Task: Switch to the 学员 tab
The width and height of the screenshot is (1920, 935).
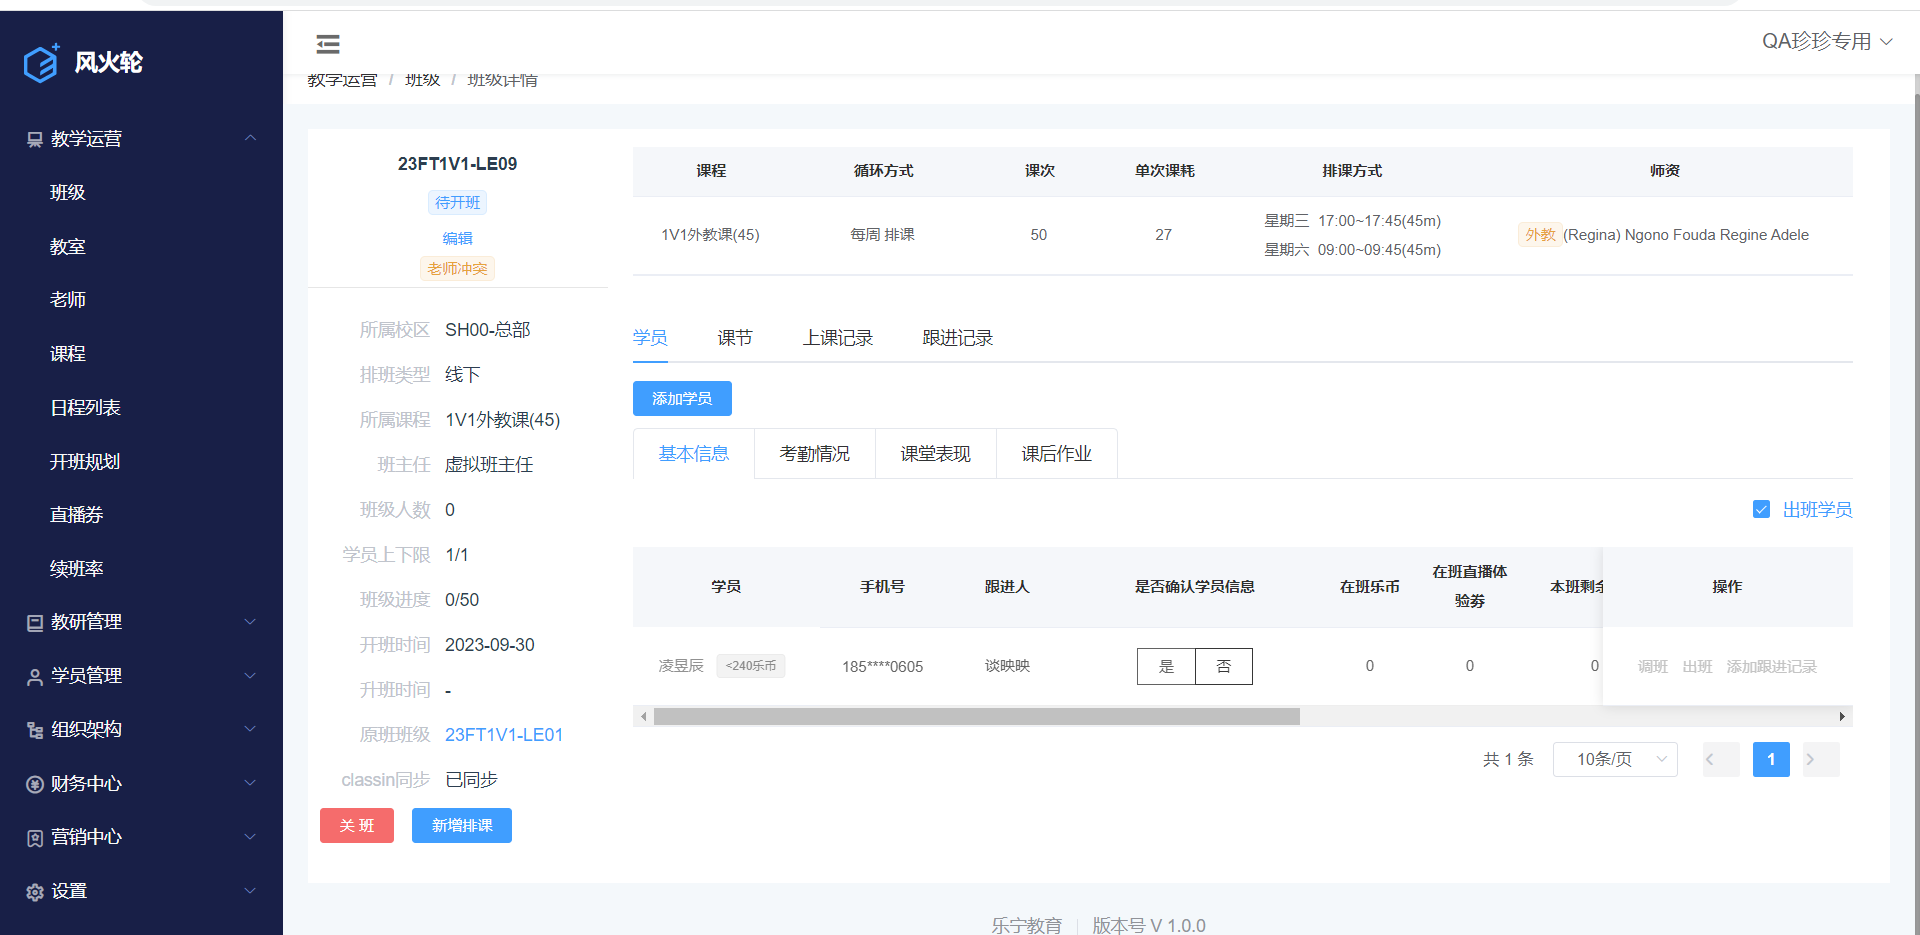Action: [650, 338]
